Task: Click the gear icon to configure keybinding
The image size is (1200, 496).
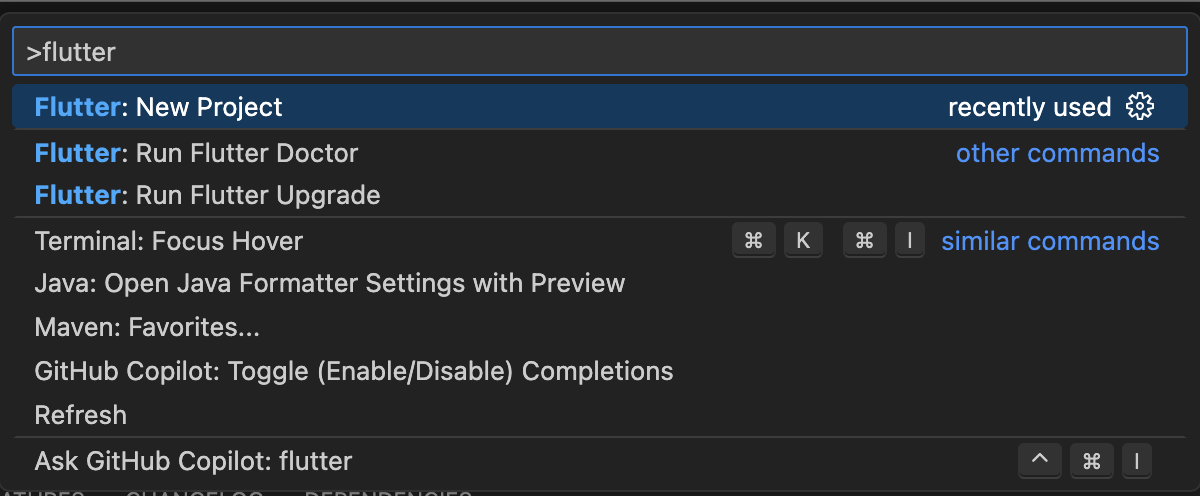Action: tap(1140, 107)
